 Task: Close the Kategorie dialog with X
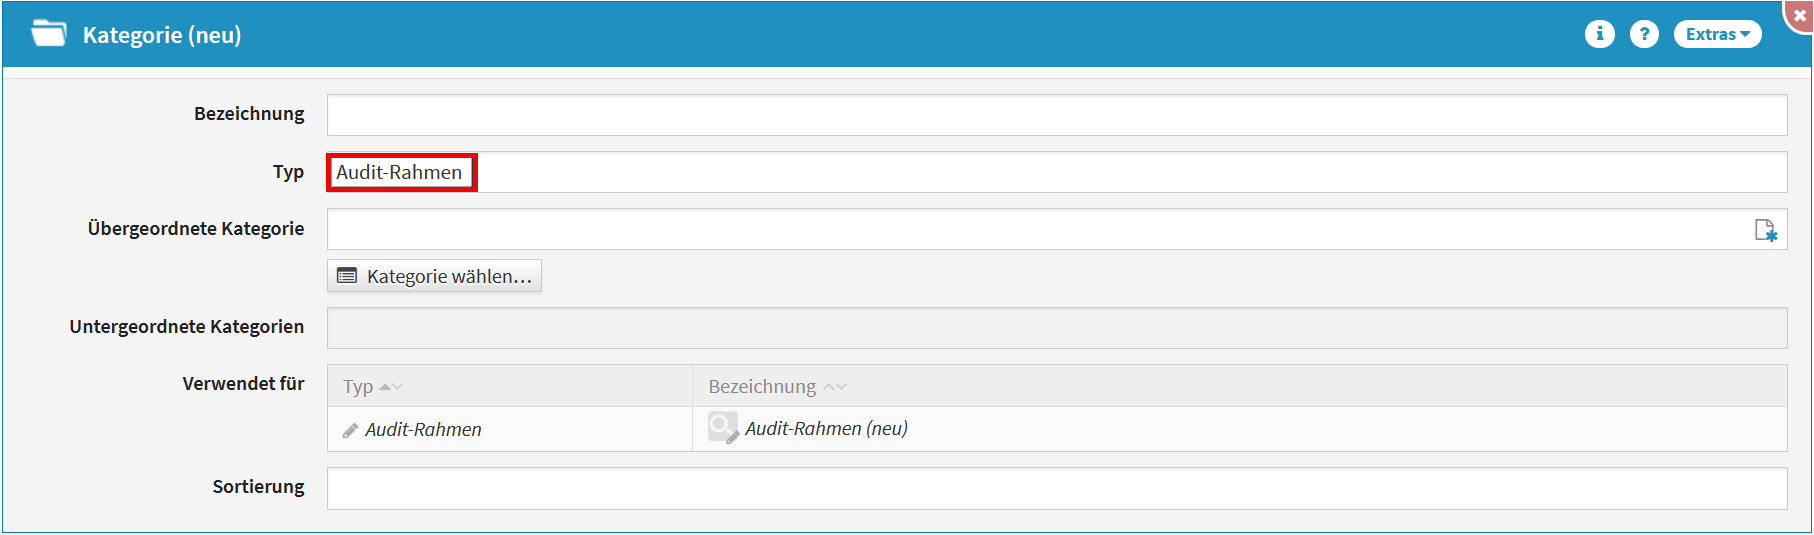click(x=1799, y=15)
